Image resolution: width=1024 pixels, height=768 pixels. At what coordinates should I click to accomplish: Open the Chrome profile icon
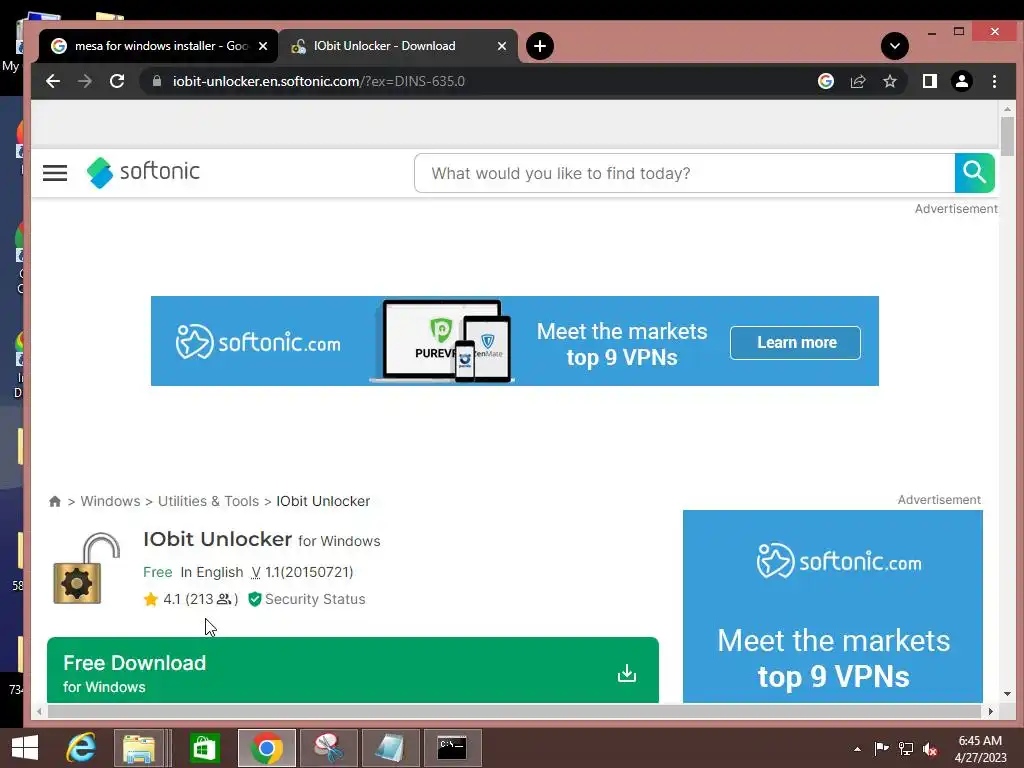point(962,81)
